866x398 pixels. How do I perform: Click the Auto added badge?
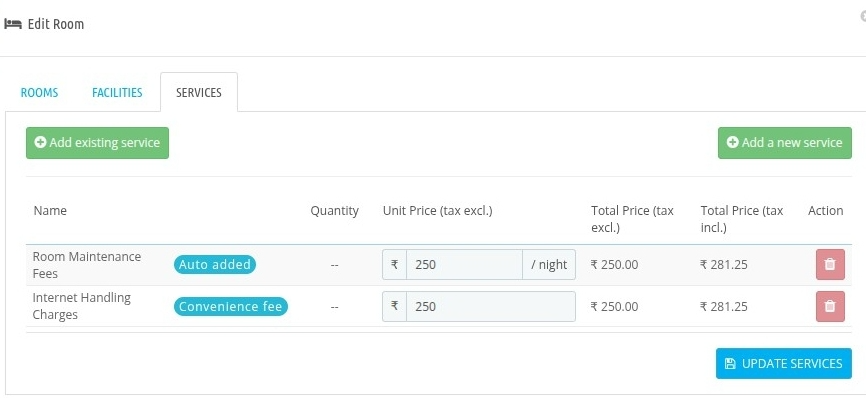pos(215,264)
